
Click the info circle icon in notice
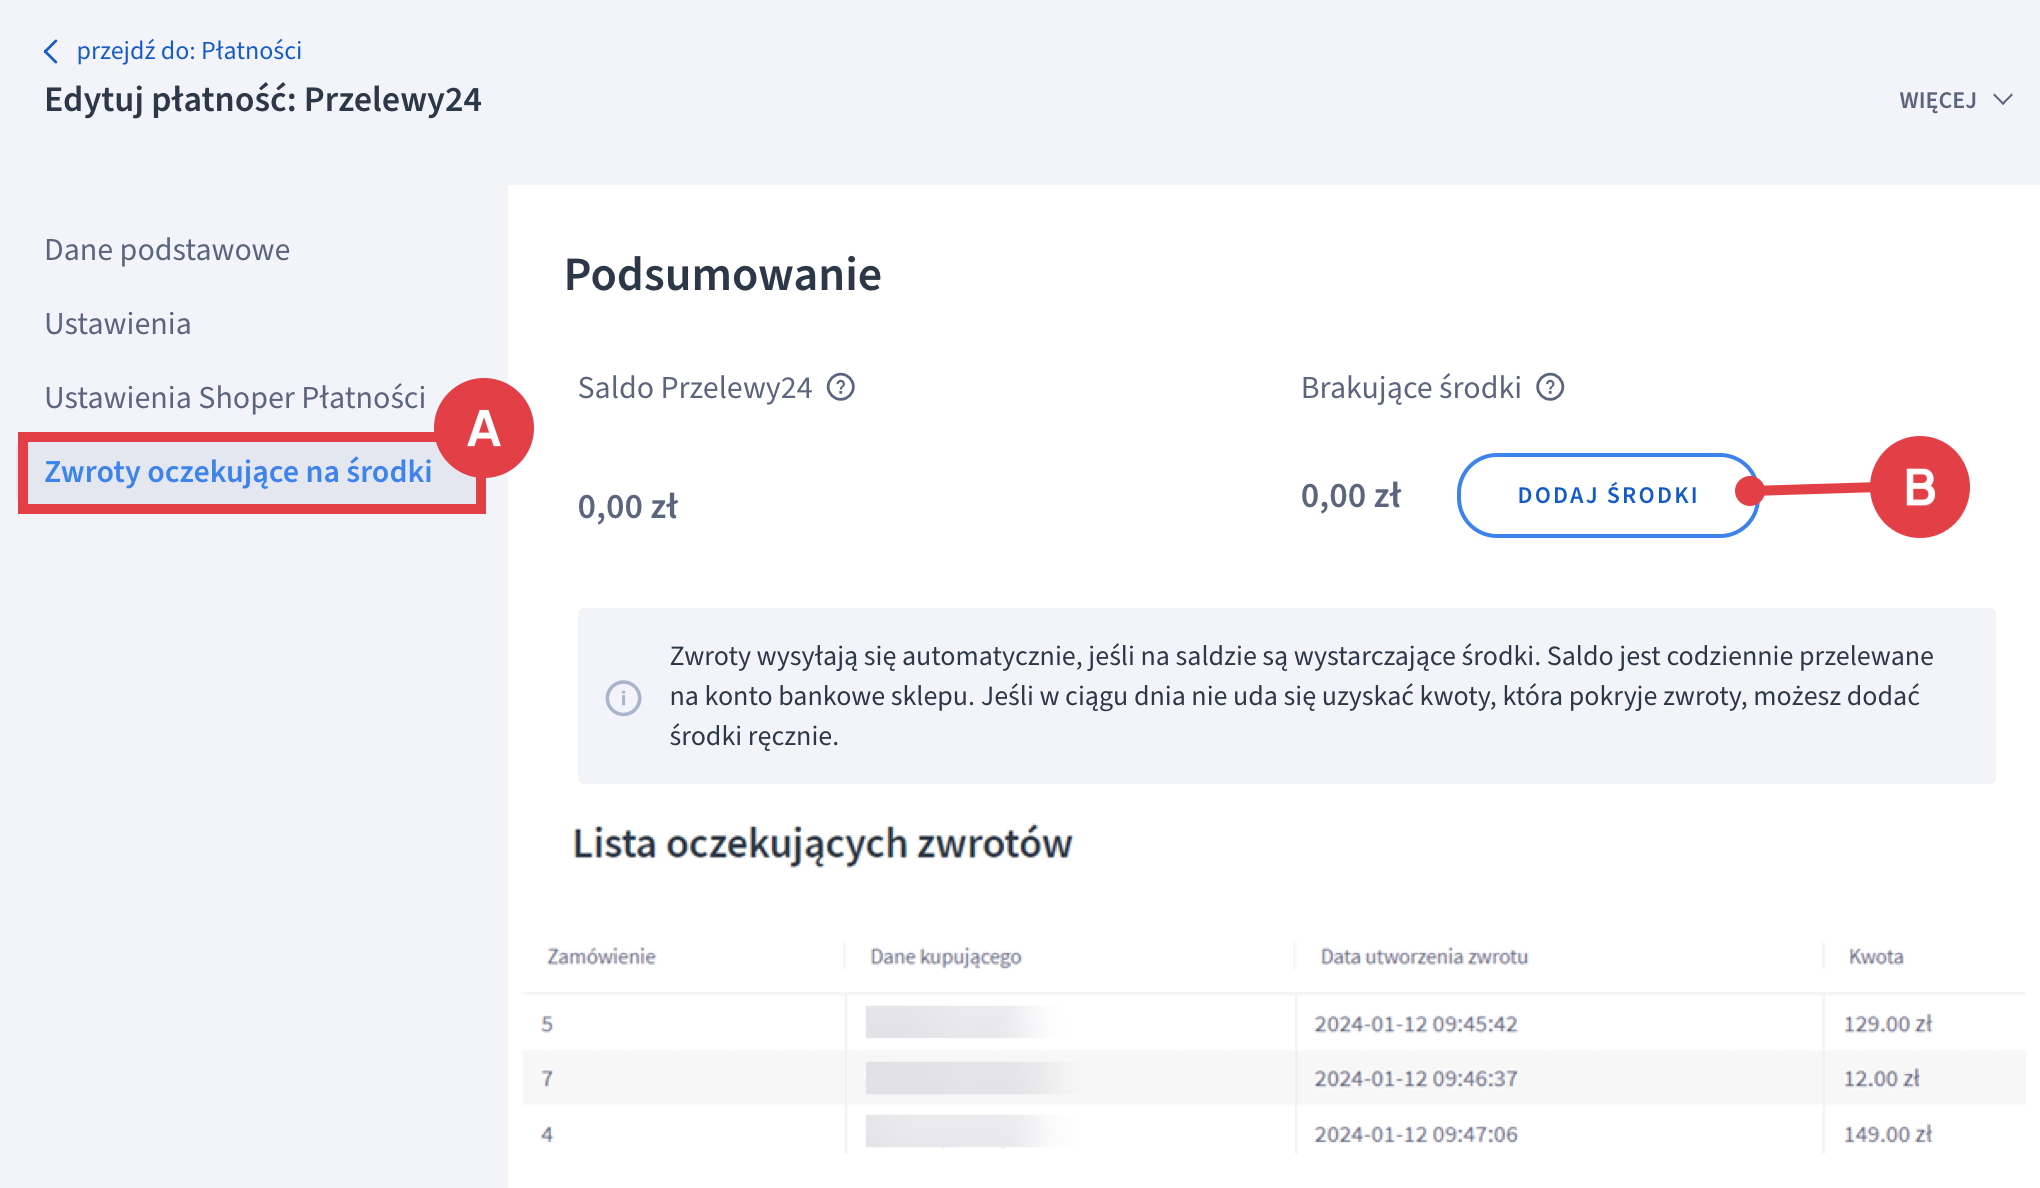pyautogui.click(x=623, y=697)
